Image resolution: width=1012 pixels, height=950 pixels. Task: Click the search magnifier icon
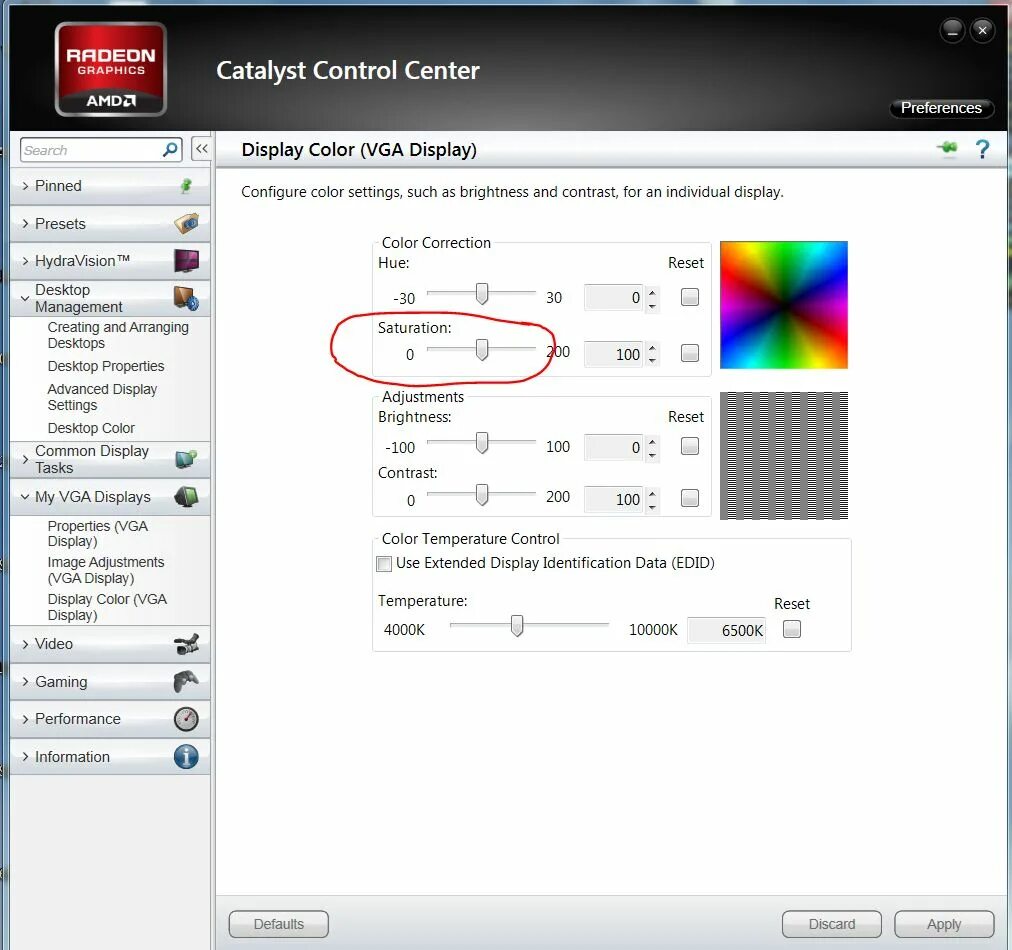tap(170, 150)
